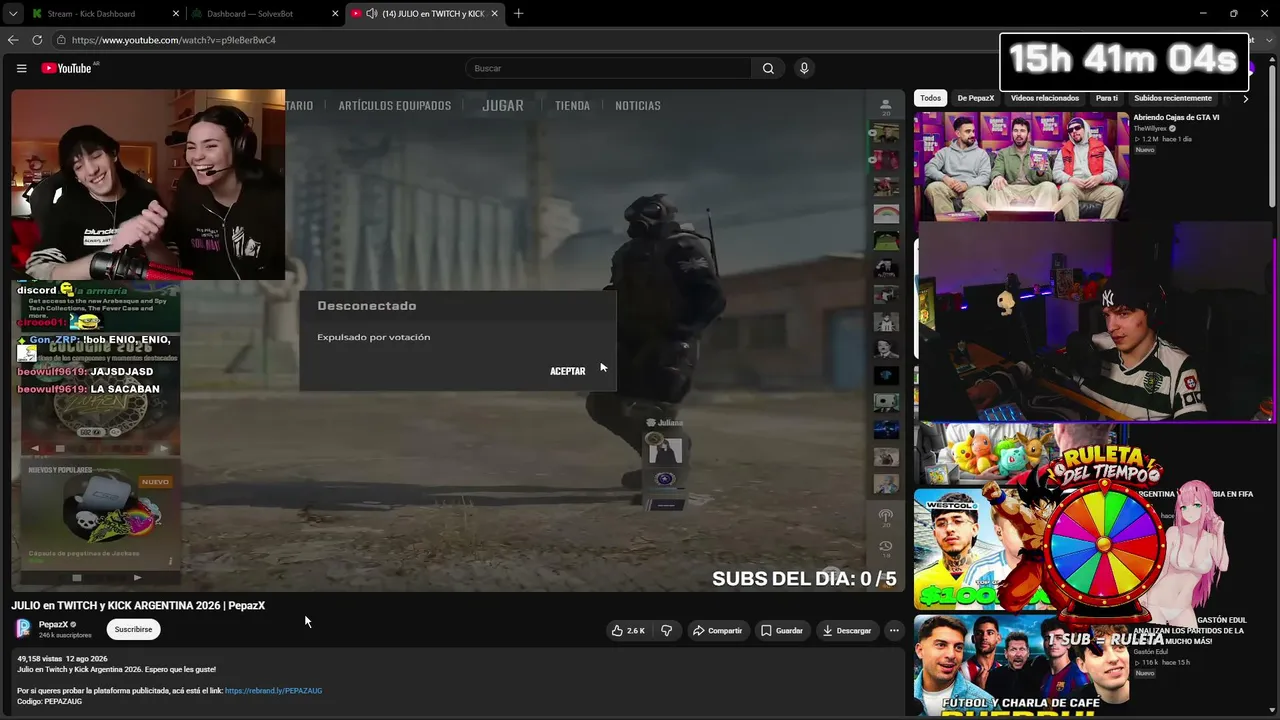Show more filter chips with the right arrow
Screen dimensions: 1280x720
1245,98
